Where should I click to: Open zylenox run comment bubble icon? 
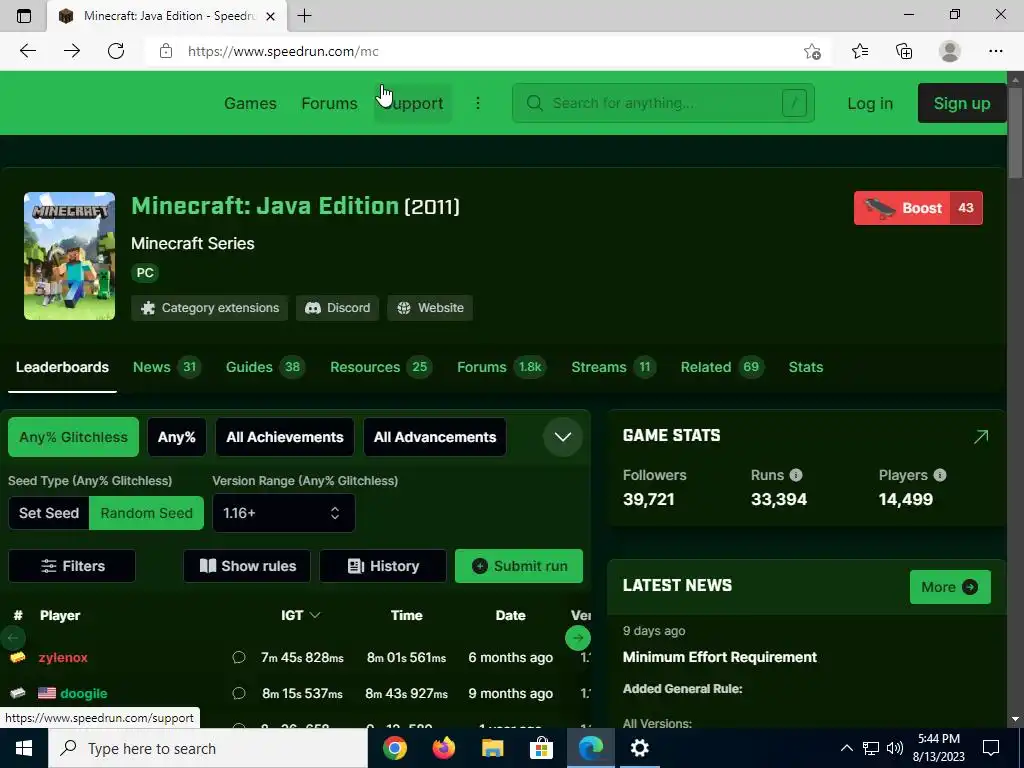[x=239, y=657]
